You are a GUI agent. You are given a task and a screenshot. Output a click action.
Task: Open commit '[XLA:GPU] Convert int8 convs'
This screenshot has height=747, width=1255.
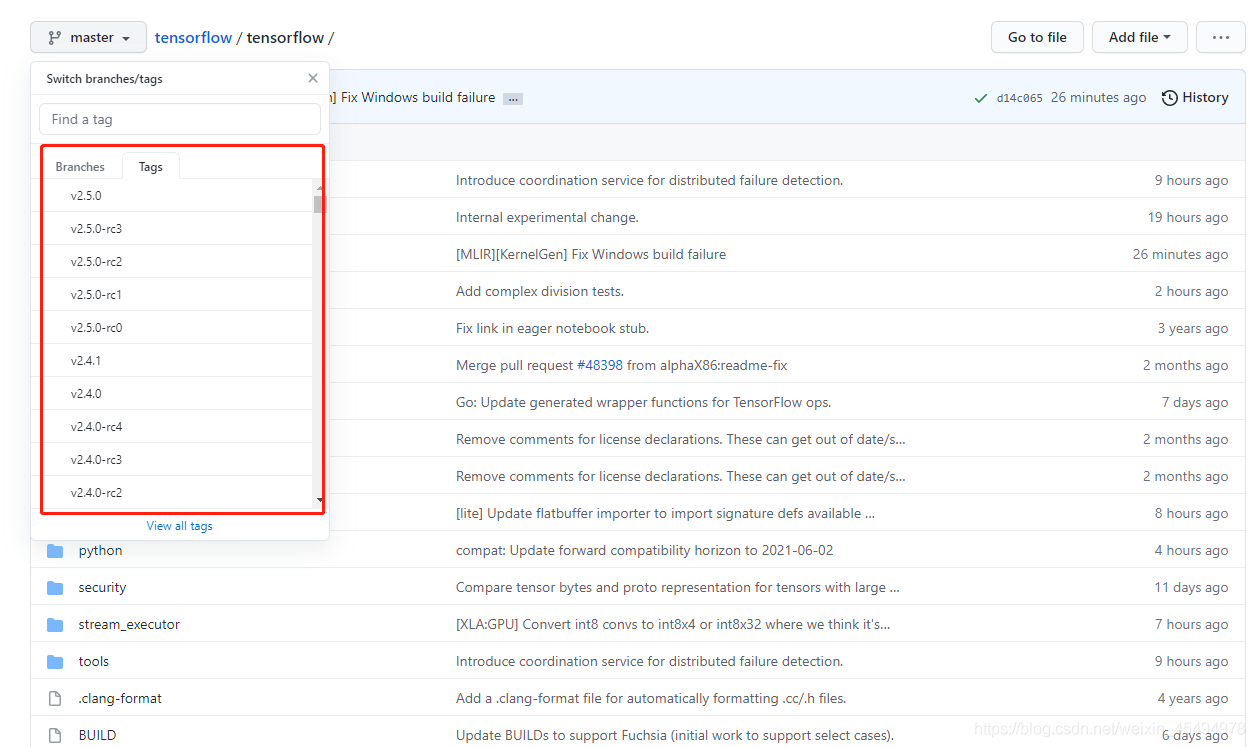(x=673, y=624)
